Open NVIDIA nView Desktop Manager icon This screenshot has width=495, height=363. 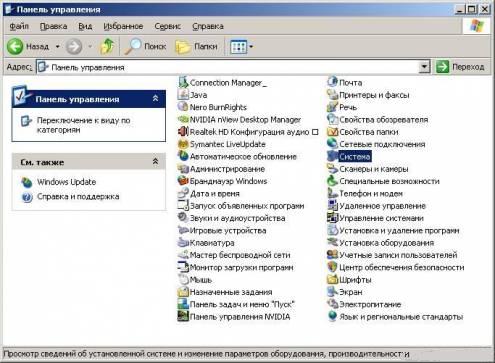click(x=239, y=120)
